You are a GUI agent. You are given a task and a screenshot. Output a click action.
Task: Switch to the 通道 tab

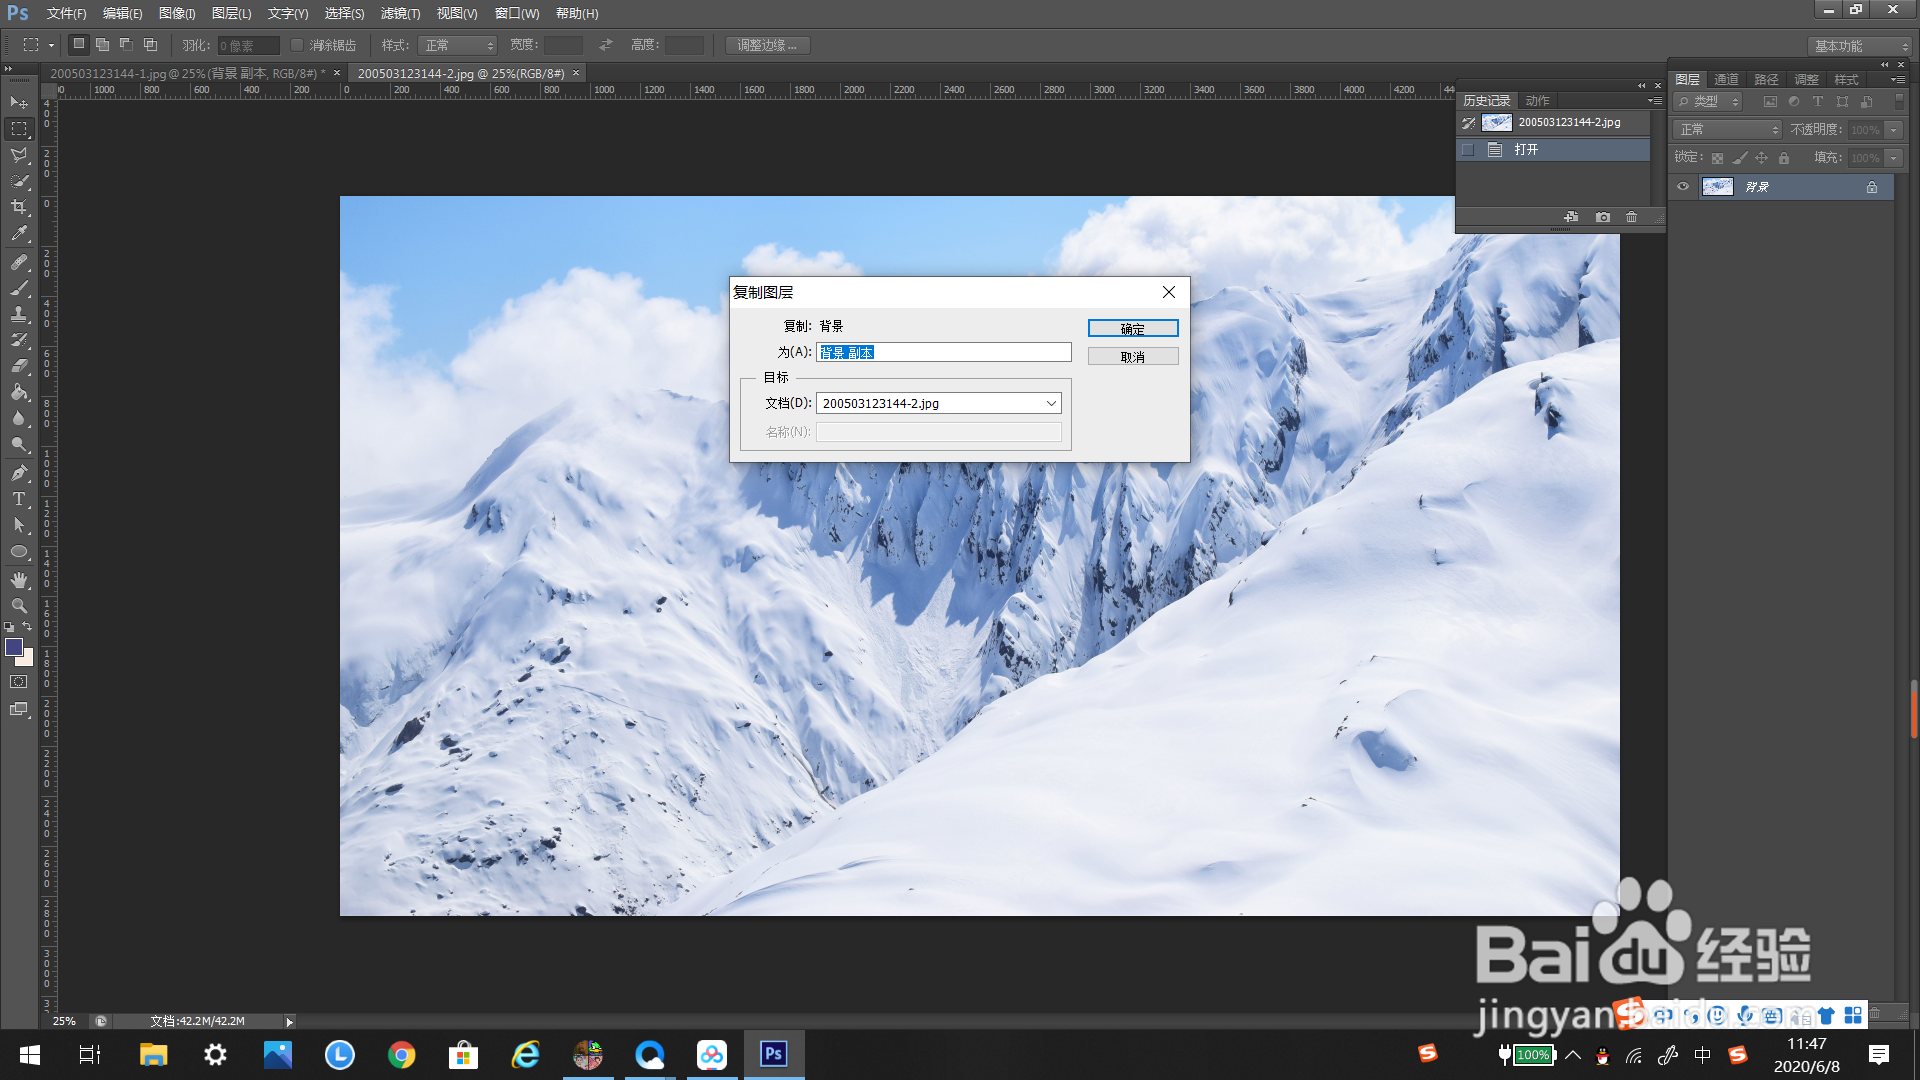pos(1726,79)
